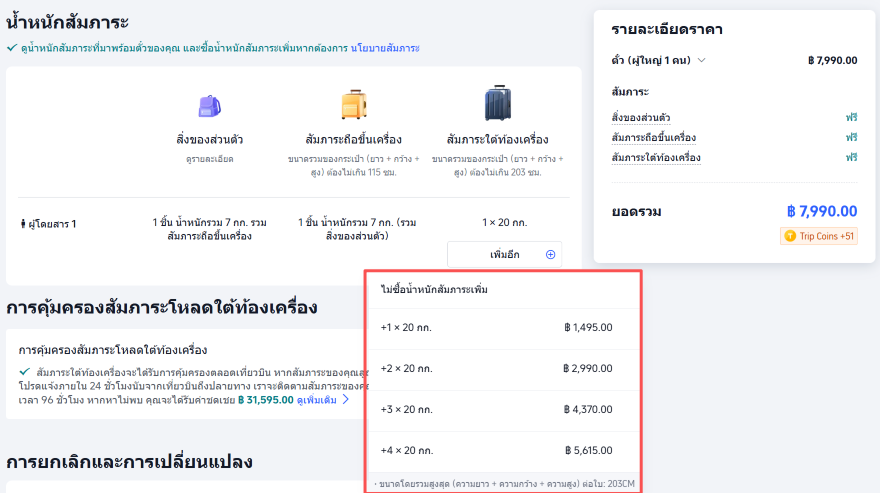Click the plus icon beside เพิ่มอีก
This screenshot has width=880, height=493.
pyautogui.click(x=551, y=254)
